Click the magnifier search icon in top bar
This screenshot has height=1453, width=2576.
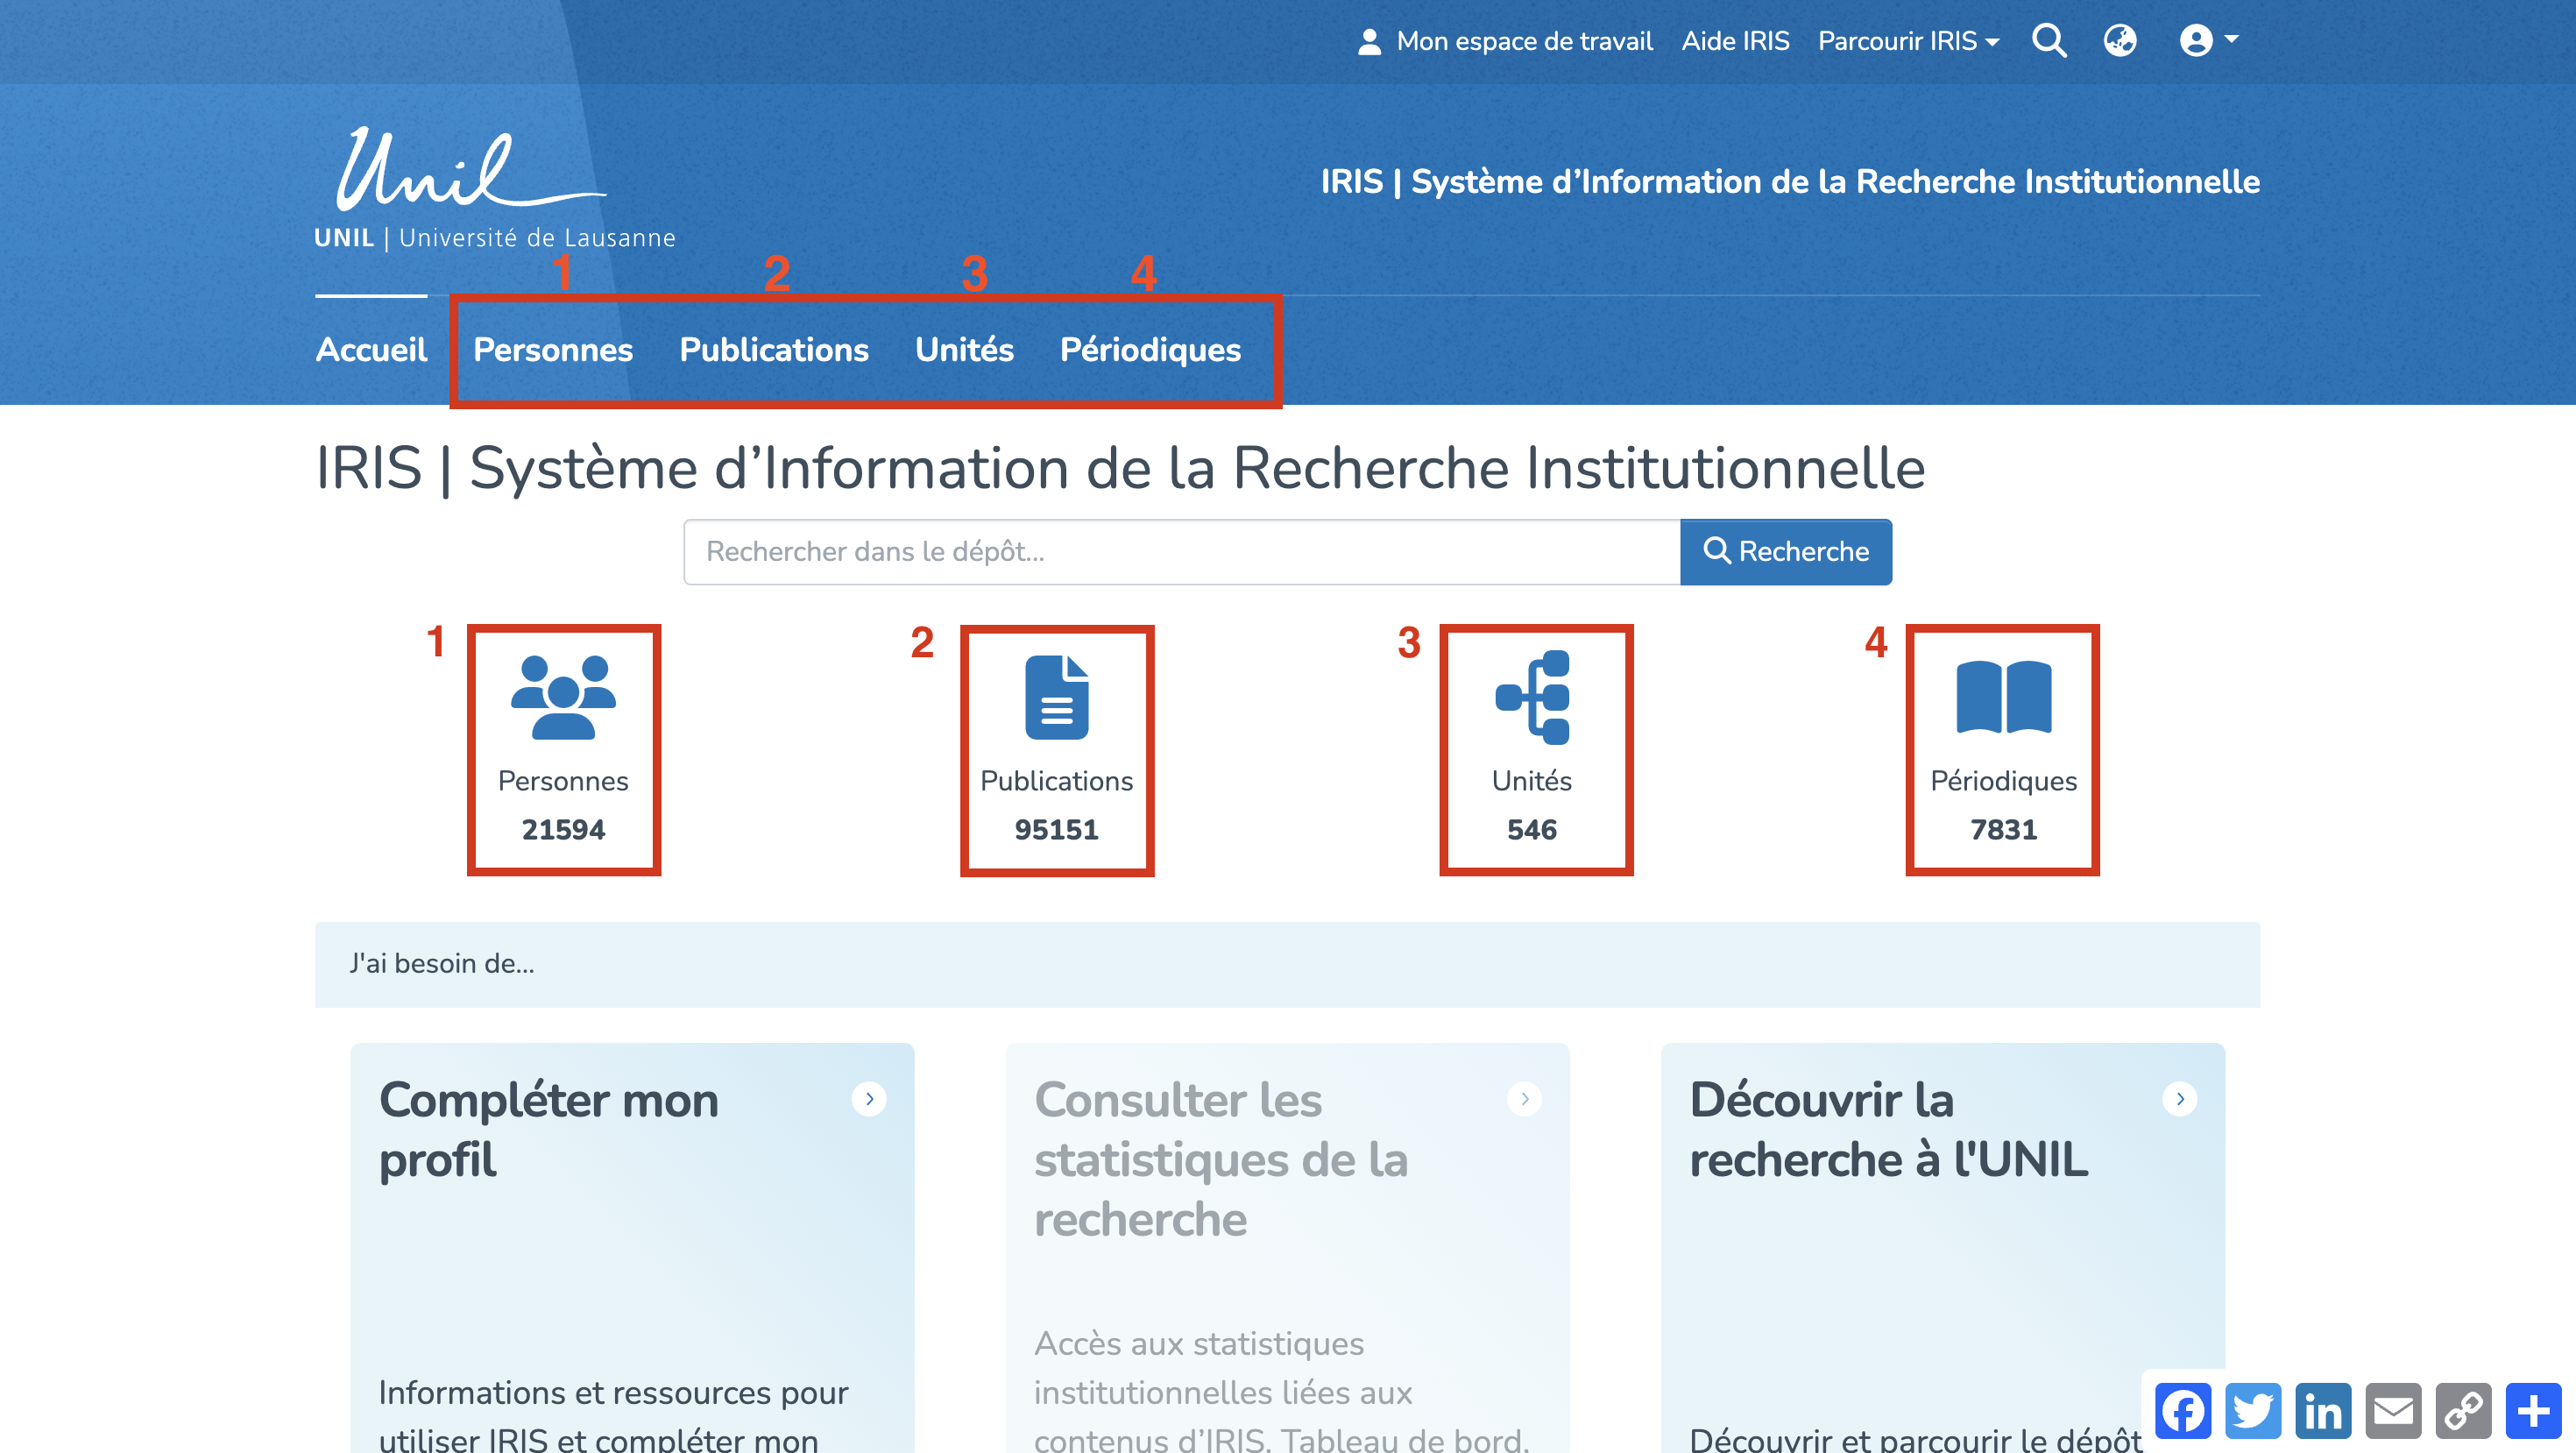click(x=2048, y=41)
